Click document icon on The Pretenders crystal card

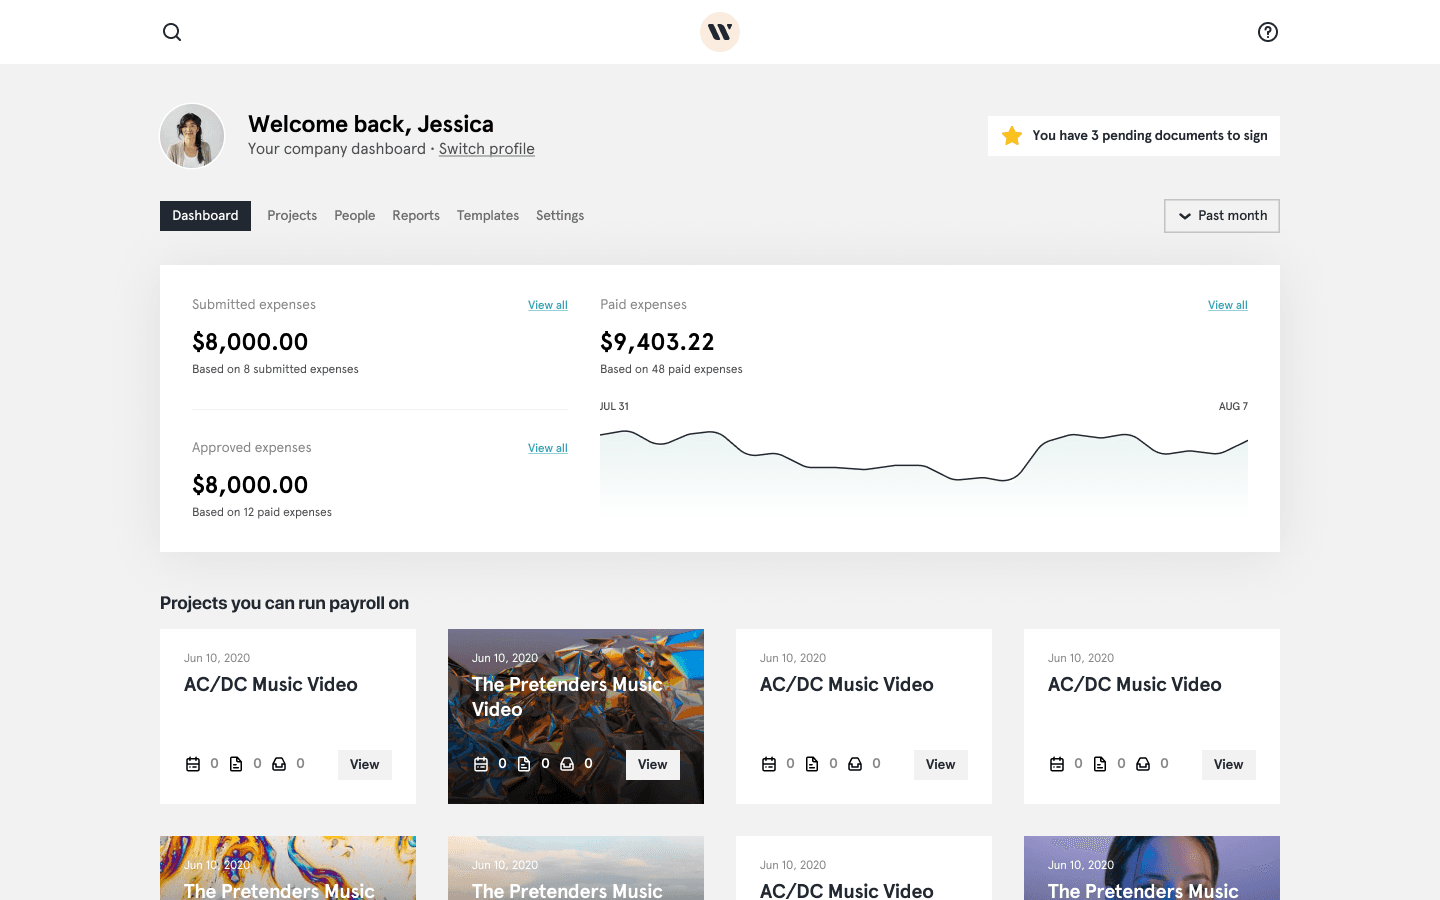point(524,764)
